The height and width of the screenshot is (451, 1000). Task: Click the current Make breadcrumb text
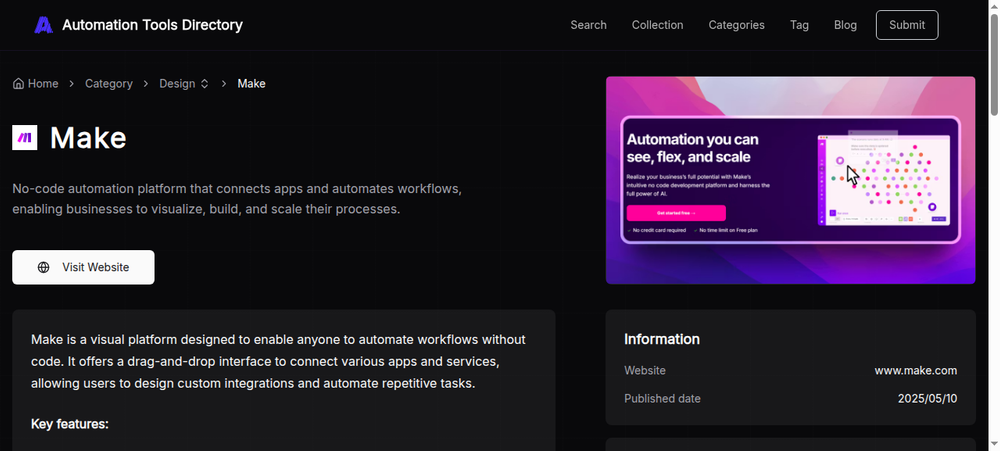click(x=251, y=84)
